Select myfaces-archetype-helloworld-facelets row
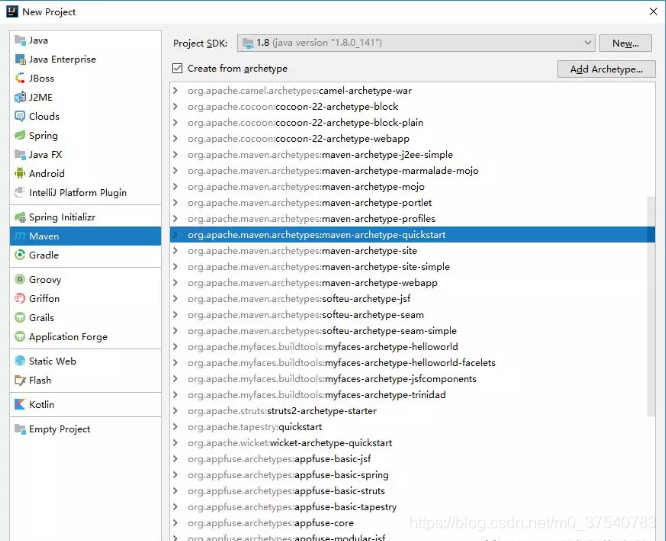 [x=412, y=363]
